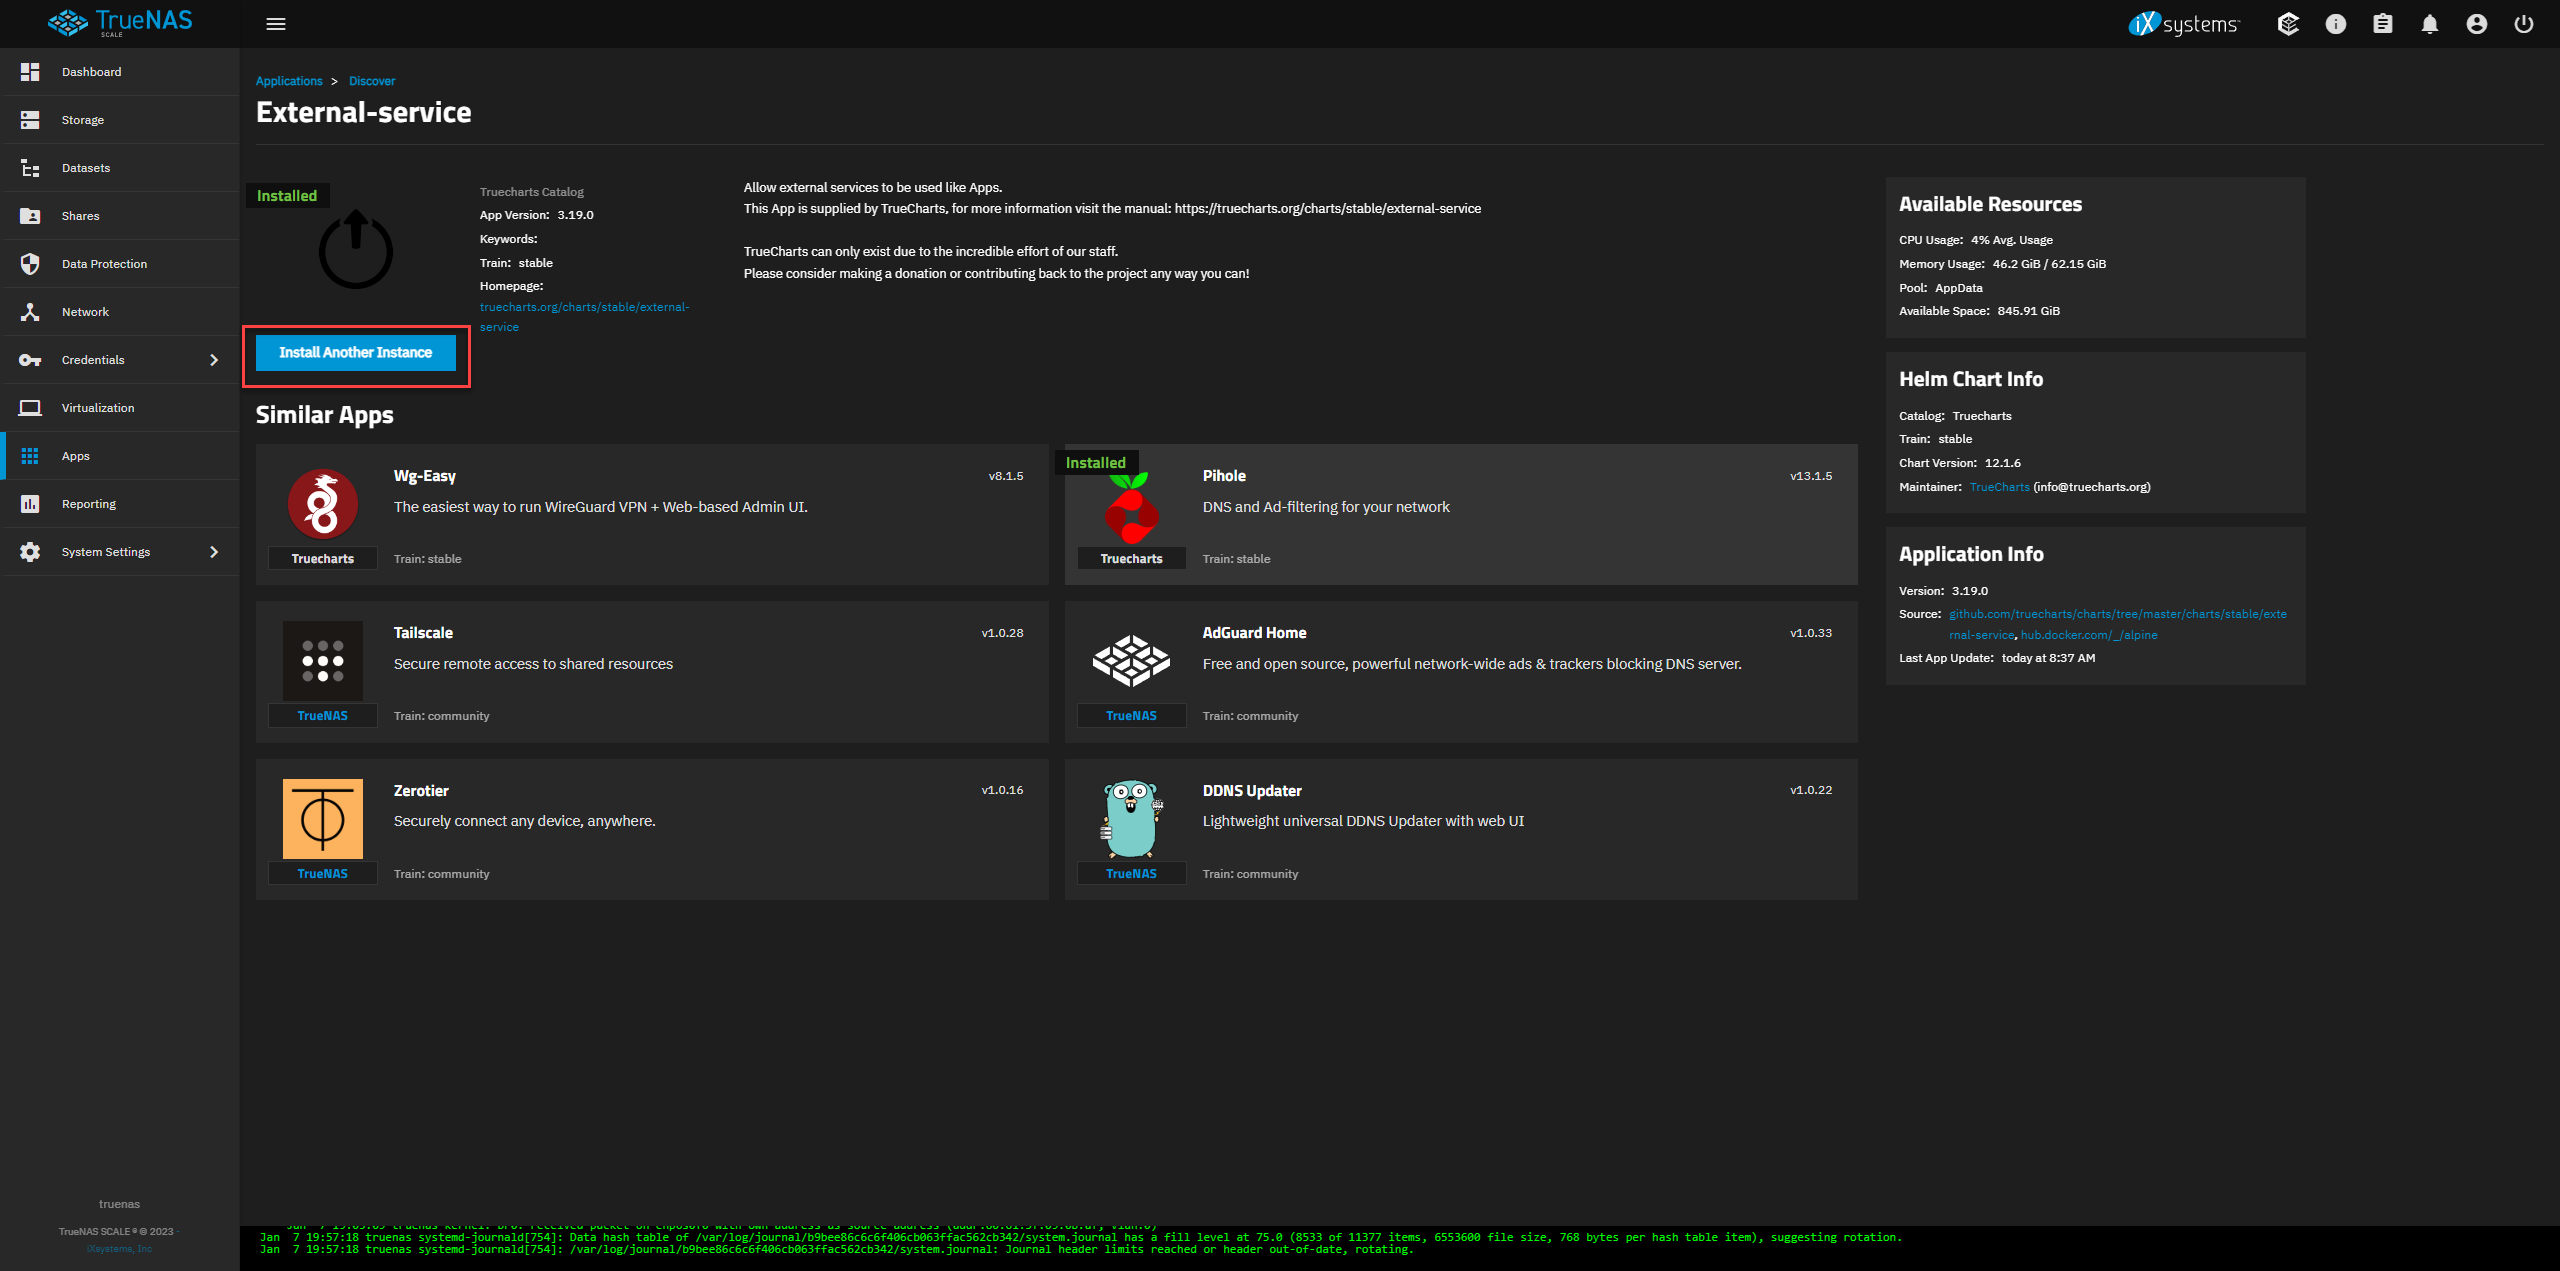
Task: Expand the System Settings submenu chevron
Action: 213,552
